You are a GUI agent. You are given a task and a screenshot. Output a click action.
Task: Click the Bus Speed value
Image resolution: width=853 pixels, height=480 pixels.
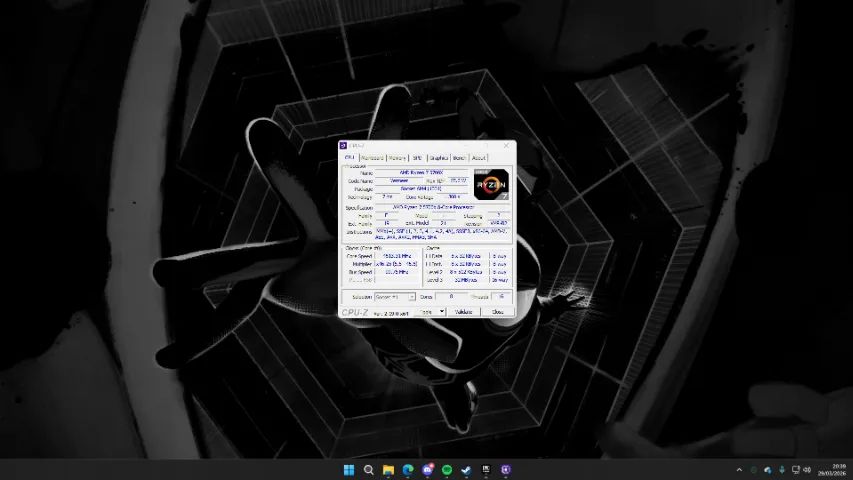click(x=397, y=272)
